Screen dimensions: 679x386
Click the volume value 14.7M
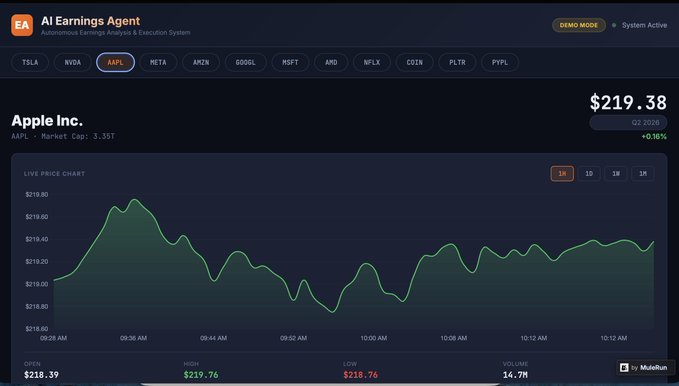pyautogui.click(x=515, y=375)
